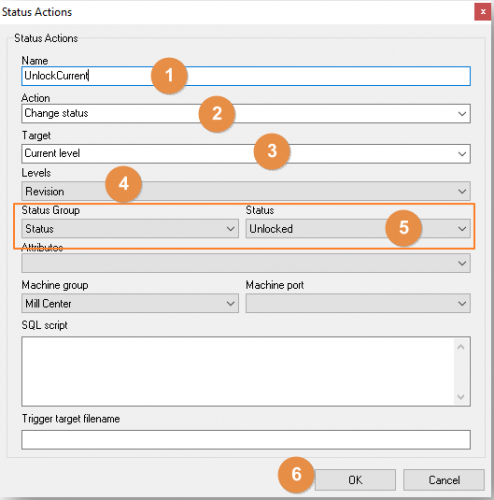Click the SQL script scrollbar down arrow
The height and width of the screenshot is (500, 494).
(461, 397)
